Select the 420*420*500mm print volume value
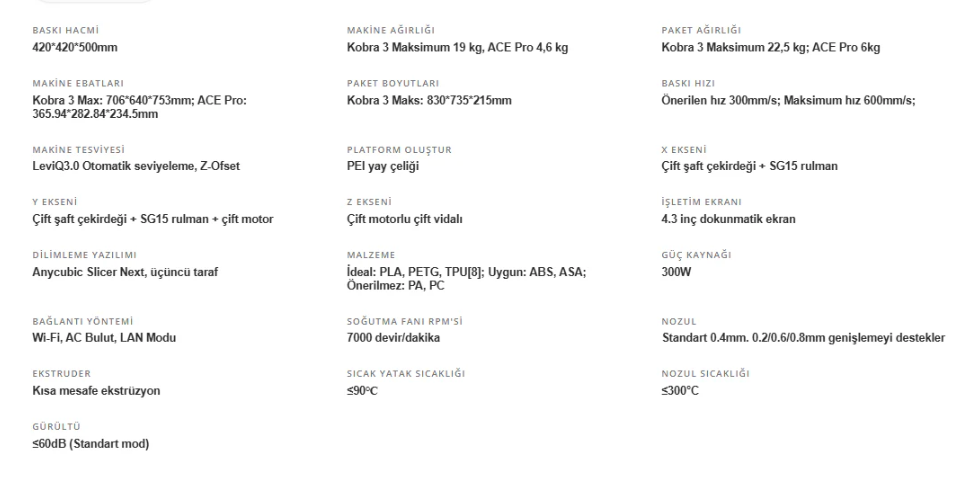974x480 pixels. click(x=75, y=47)
